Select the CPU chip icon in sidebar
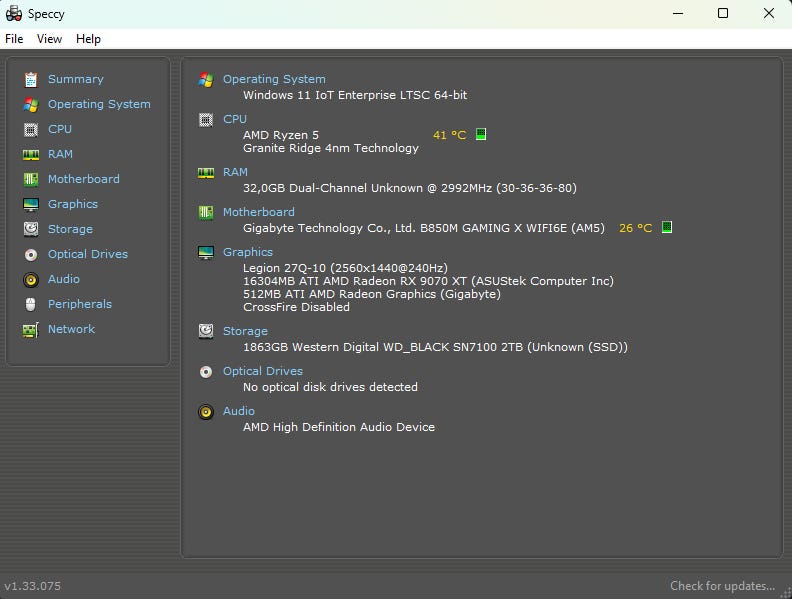This screenshot has height=599, width=792. click(x=30, y=129)
